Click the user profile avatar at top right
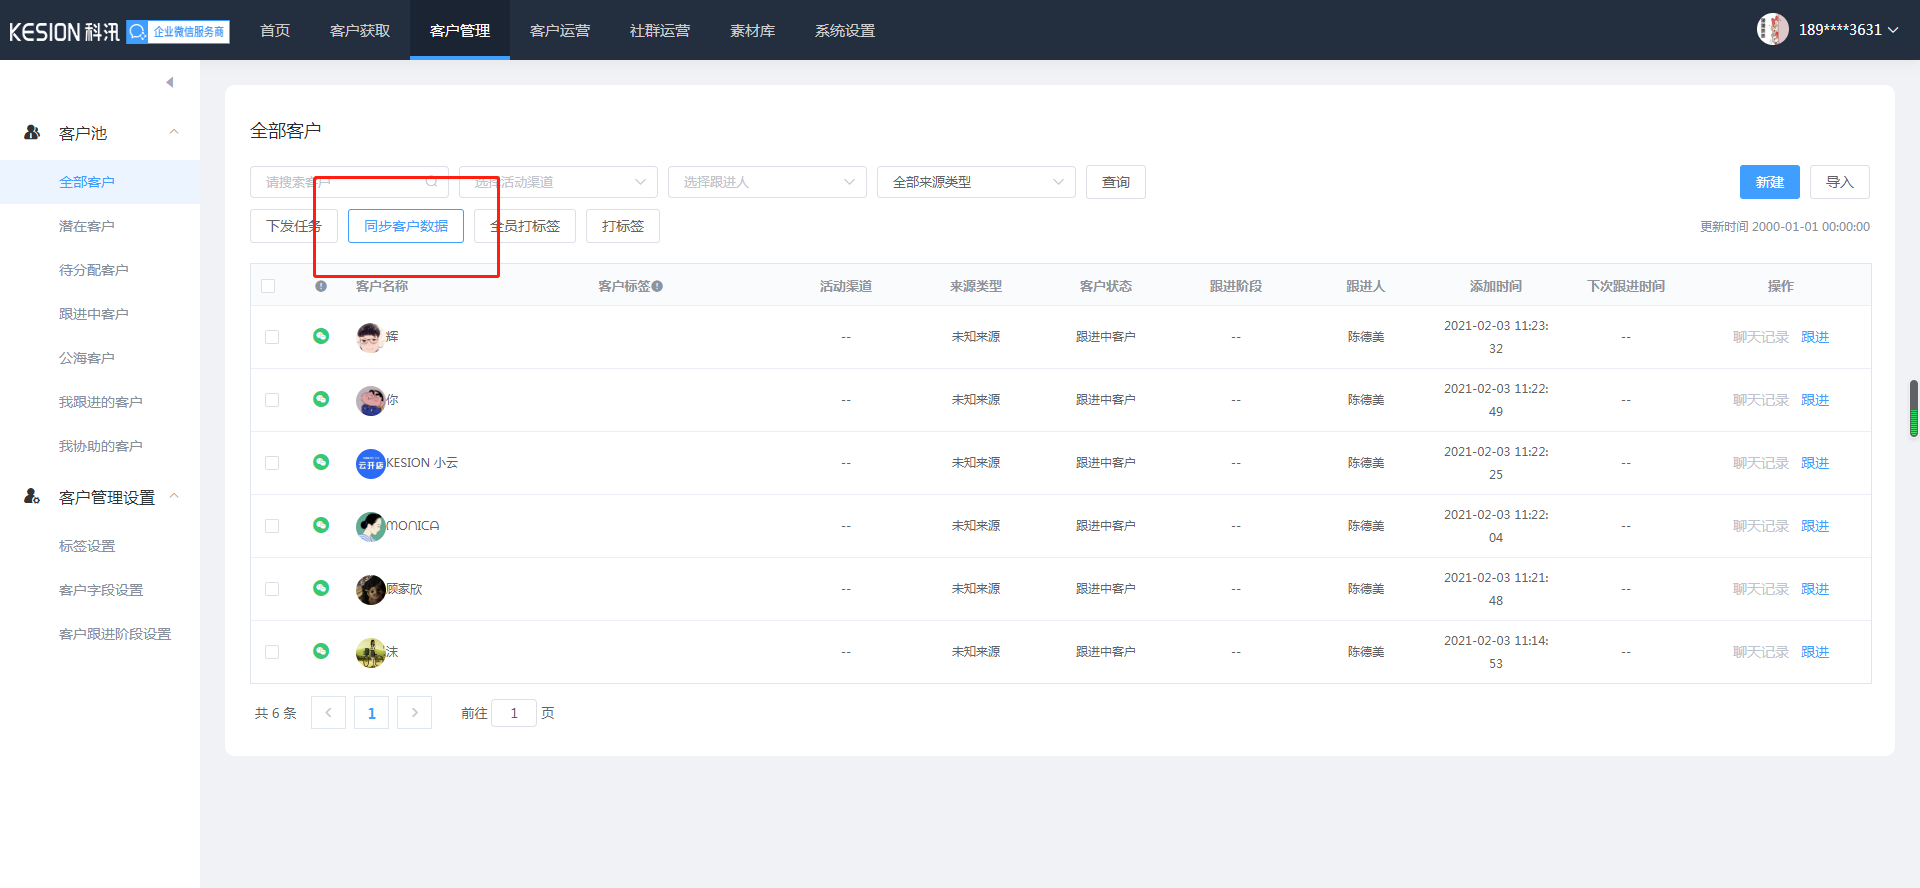Screen dimensions: 1920x888 point(1772,30)
